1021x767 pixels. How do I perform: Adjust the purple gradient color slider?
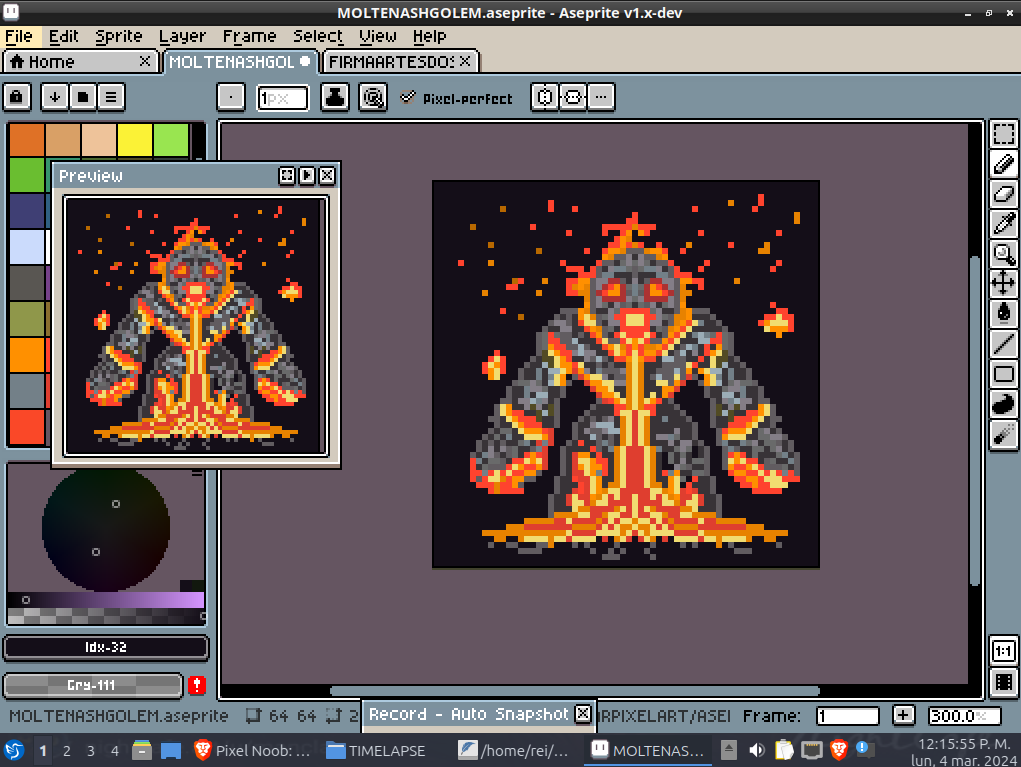[x=105, y=600]
